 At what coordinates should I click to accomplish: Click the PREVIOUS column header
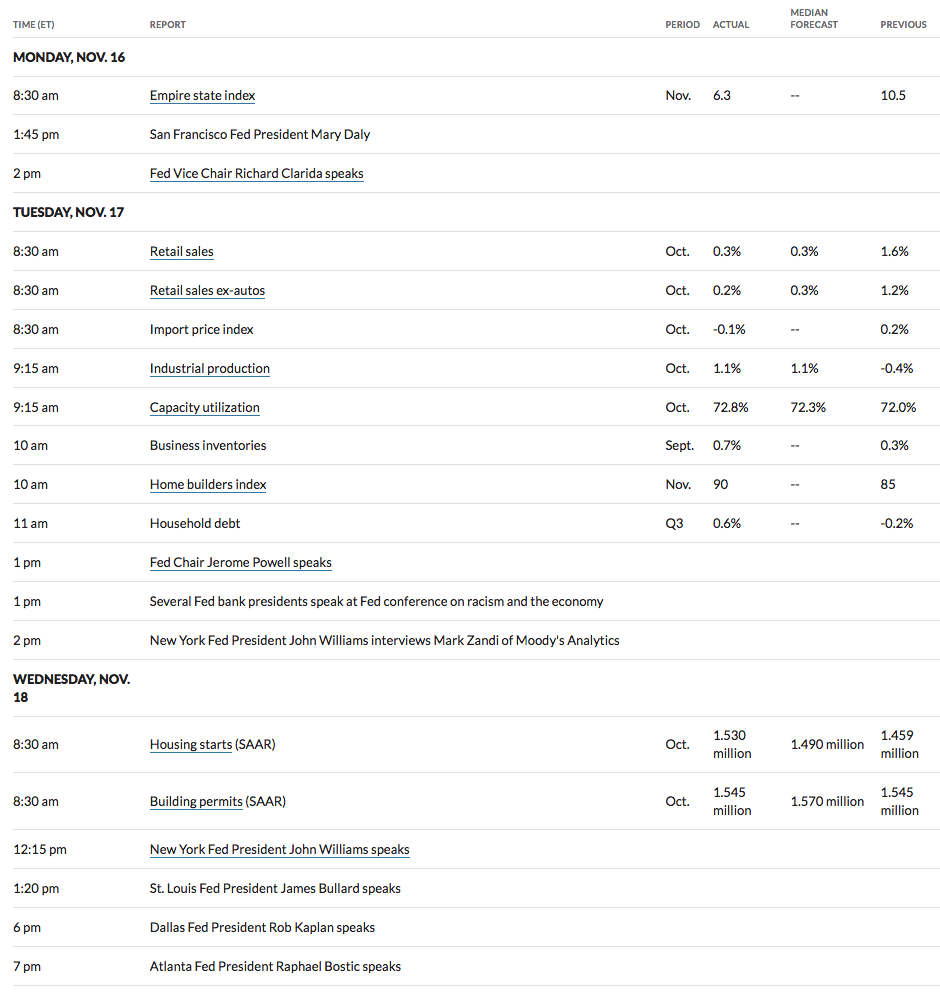[x=903, y=25]
